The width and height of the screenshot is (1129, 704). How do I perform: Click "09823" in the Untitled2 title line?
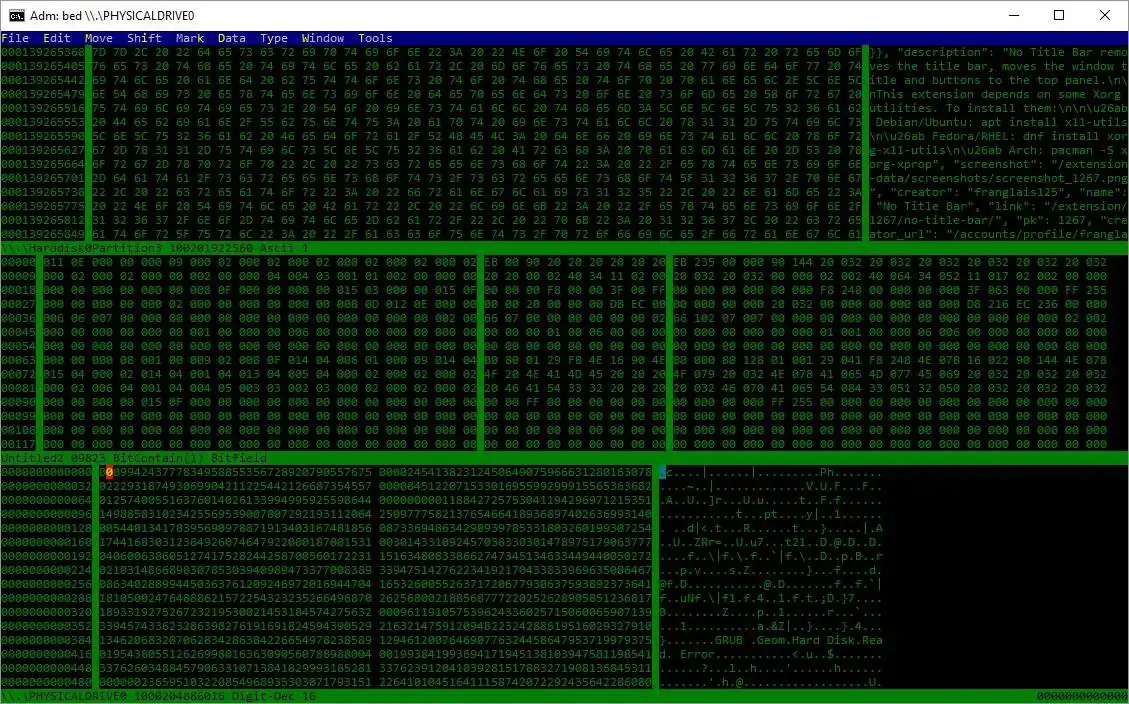[x=89, y=458]
